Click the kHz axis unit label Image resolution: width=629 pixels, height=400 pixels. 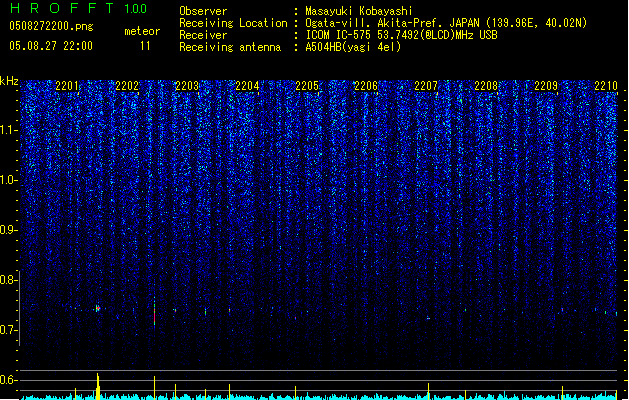(x=9, y=81)
